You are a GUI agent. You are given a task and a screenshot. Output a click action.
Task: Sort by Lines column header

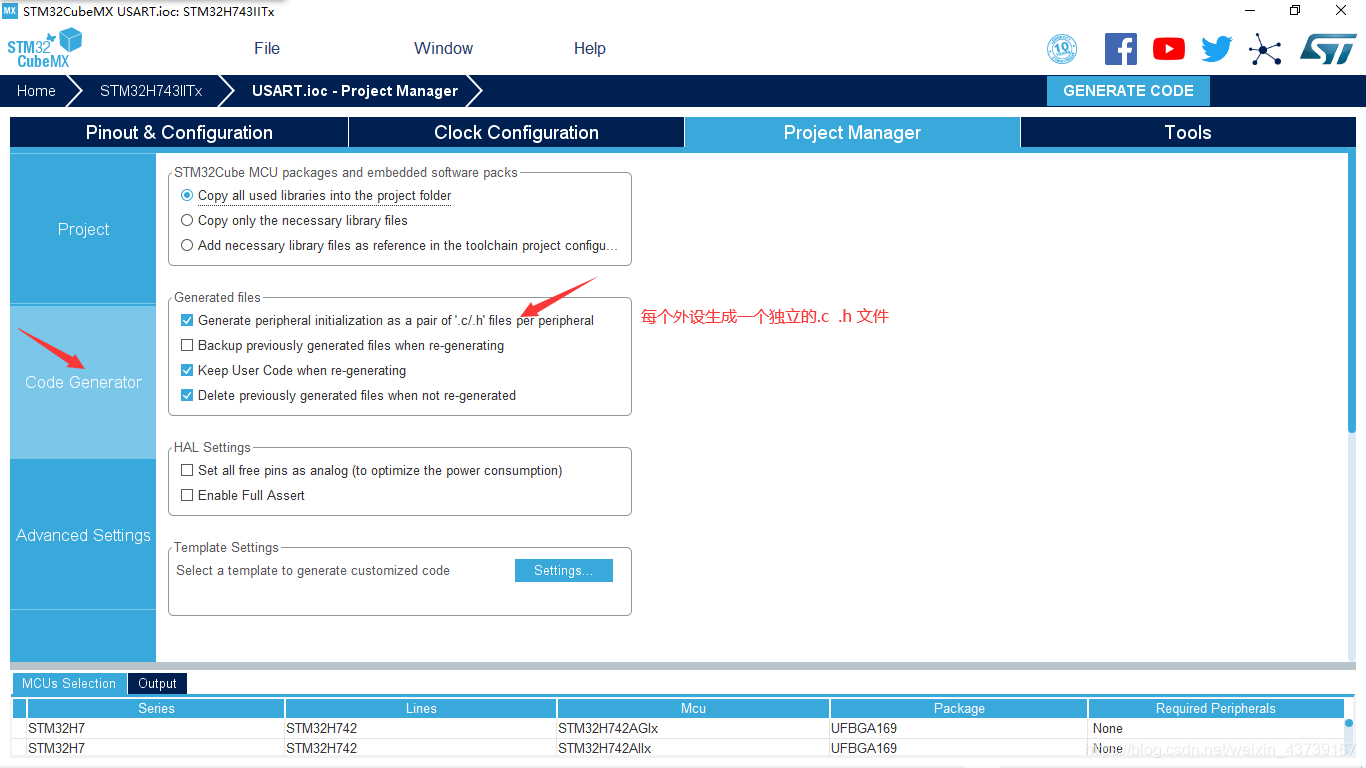coord(421,708)
